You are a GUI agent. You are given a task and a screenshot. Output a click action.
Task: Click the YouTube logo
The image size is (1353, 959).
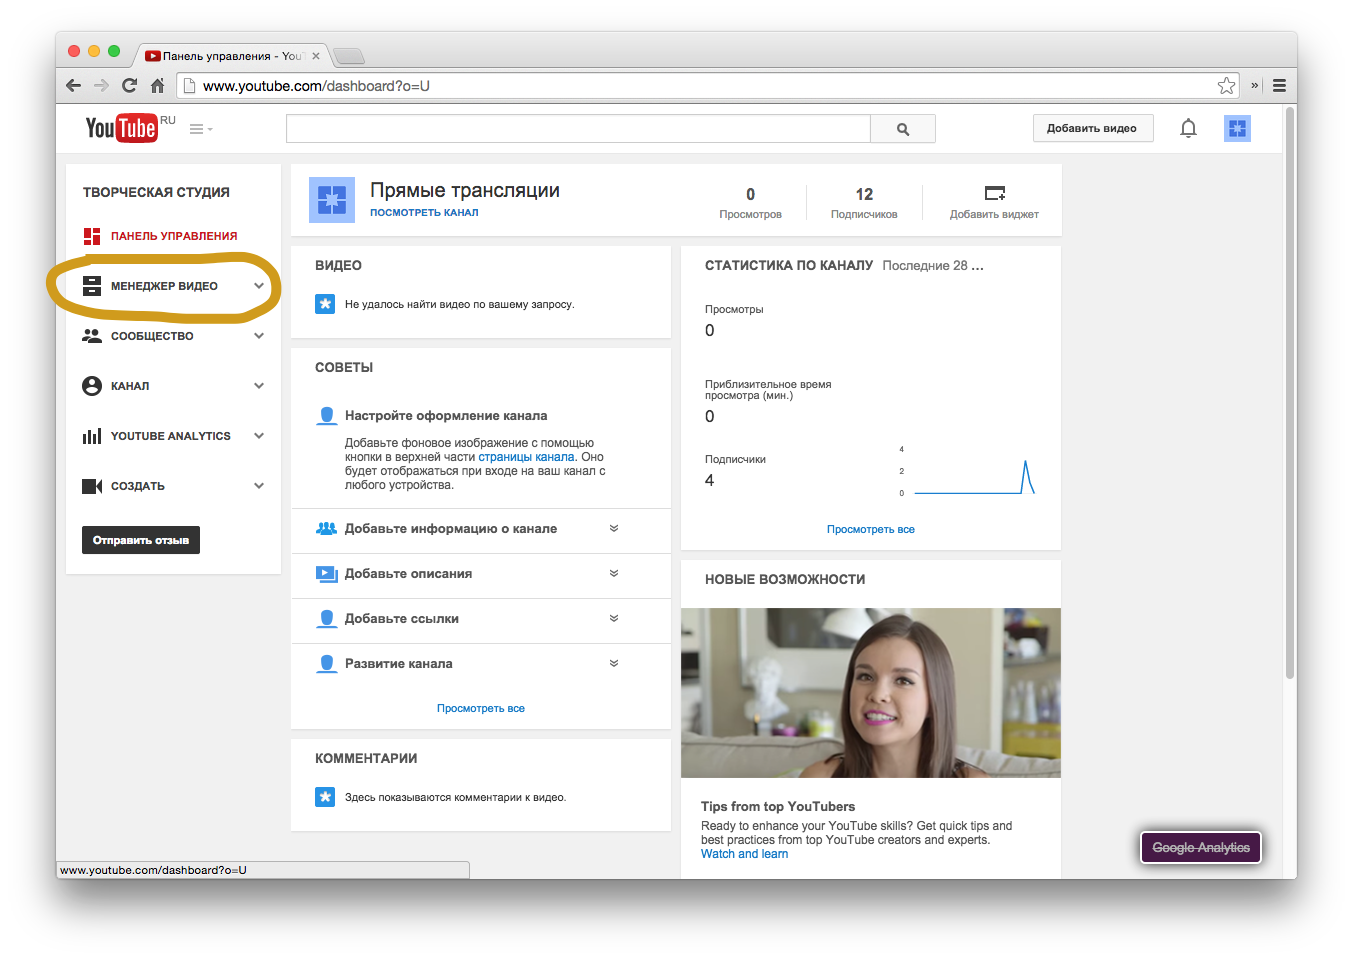click(121, 128)
